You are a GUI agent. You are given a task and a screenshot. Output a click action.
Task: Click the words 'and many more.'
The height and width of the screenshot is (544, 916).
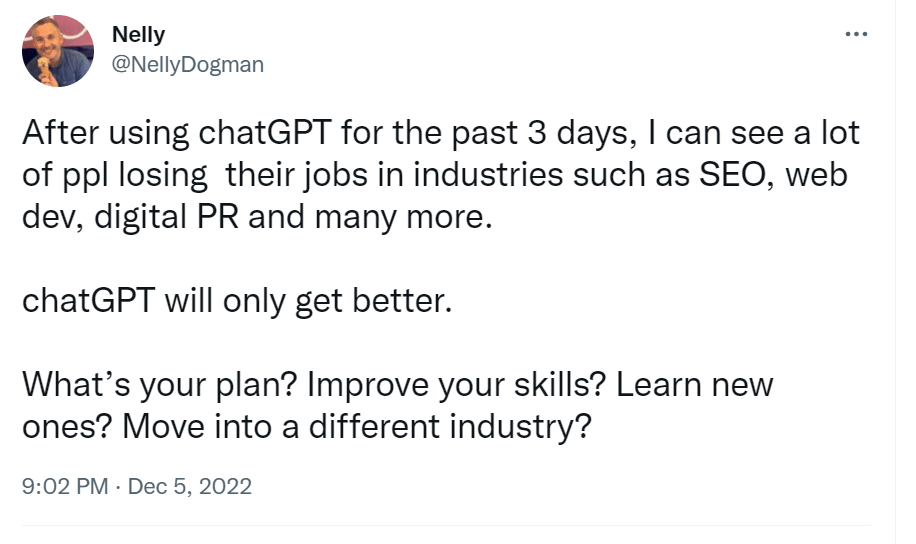point(370,217)
